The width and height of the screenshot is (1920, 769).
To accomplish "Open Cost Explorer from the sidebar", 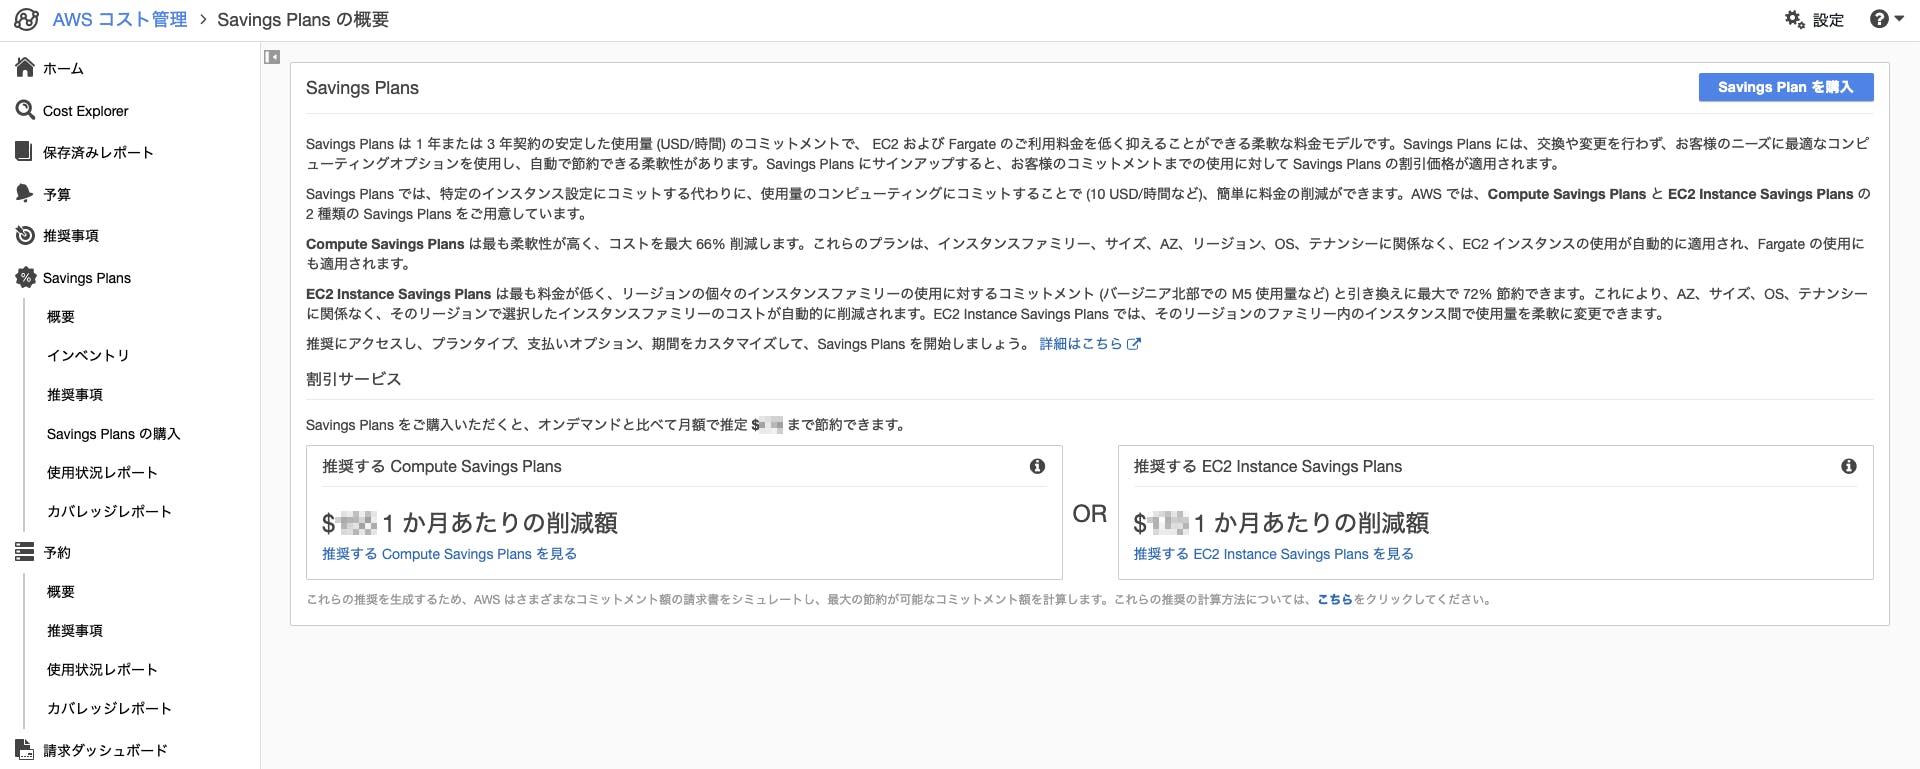I will coord(86,111).
